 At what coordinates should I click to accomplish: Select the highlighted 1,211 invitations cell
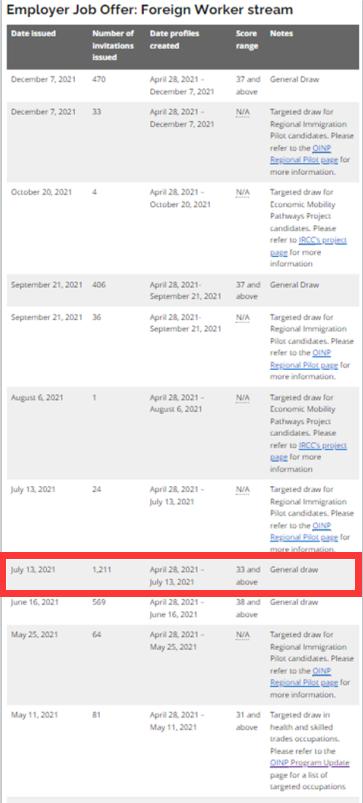click(102, 569)
